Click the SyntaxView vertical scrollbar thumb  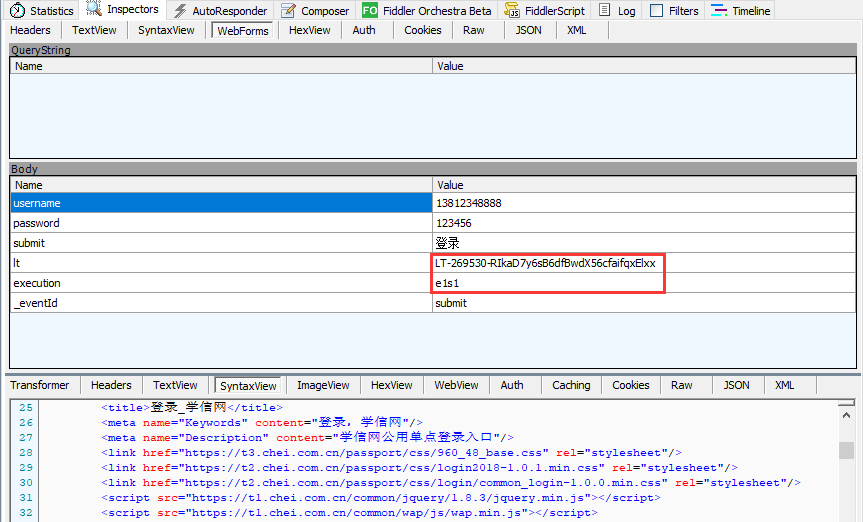846,450
